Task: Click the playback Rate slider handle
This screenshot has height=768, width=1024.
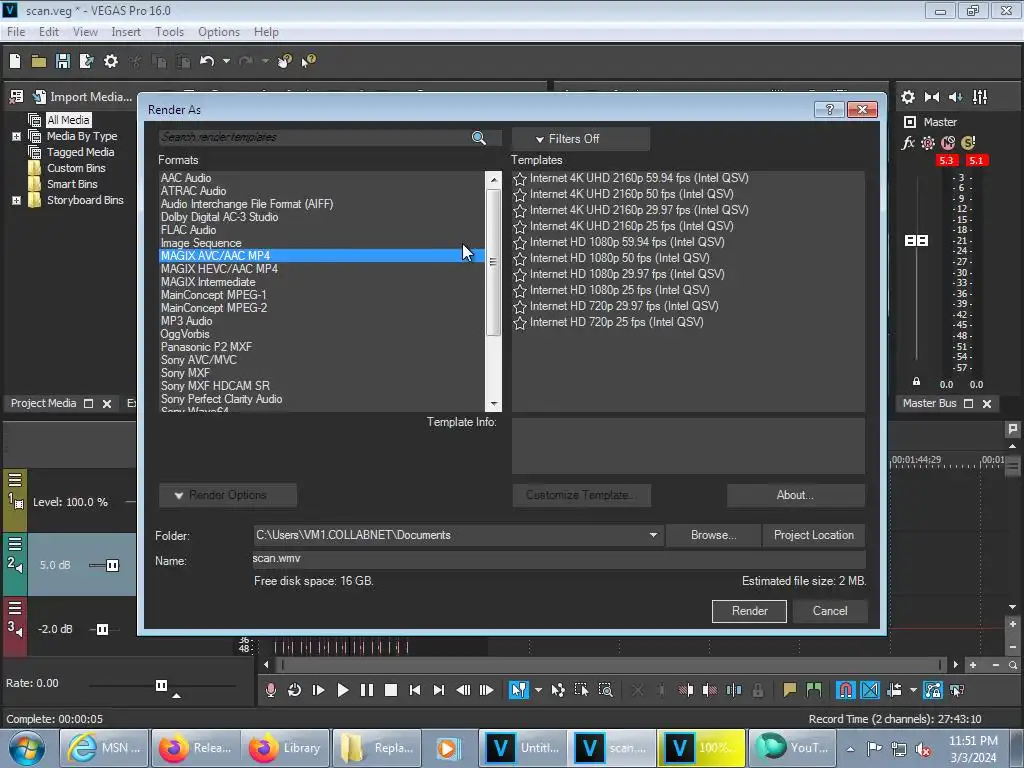Action: pyautogui.click(x=161, y=685)
